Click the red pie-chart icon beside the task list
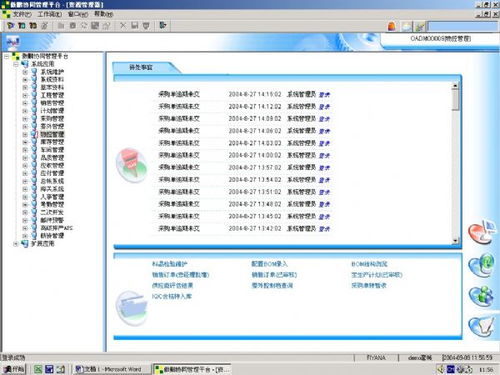500x375 pixels. [x=131, y=165]
